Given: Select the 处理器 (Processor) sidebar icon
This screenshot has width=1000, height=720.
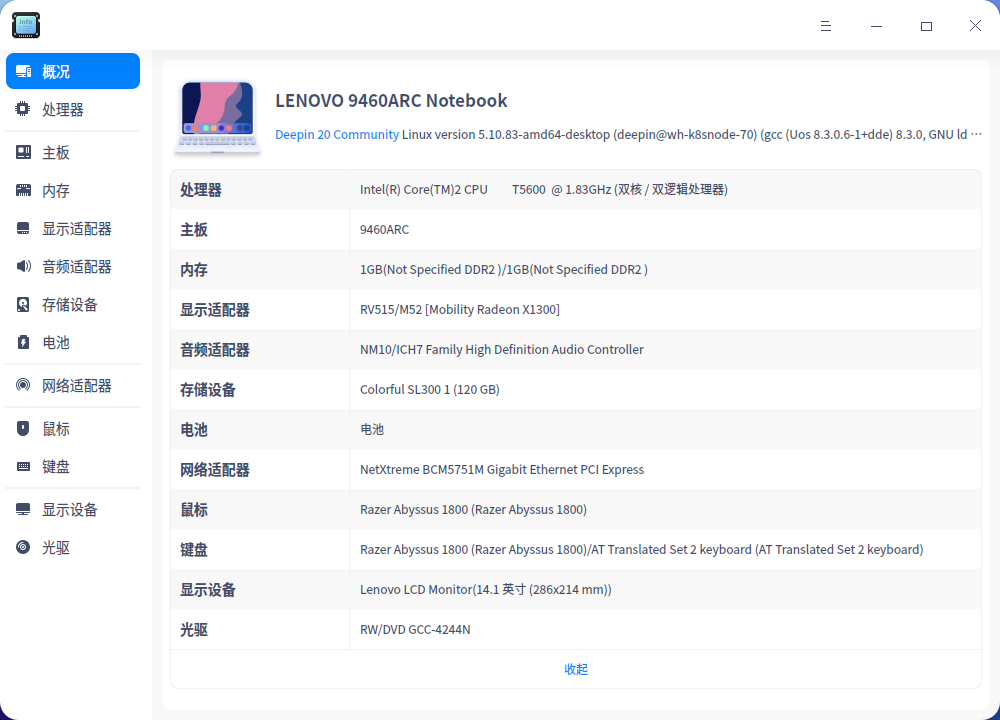Looking at the screenshot, I should (x=22, y=109).
